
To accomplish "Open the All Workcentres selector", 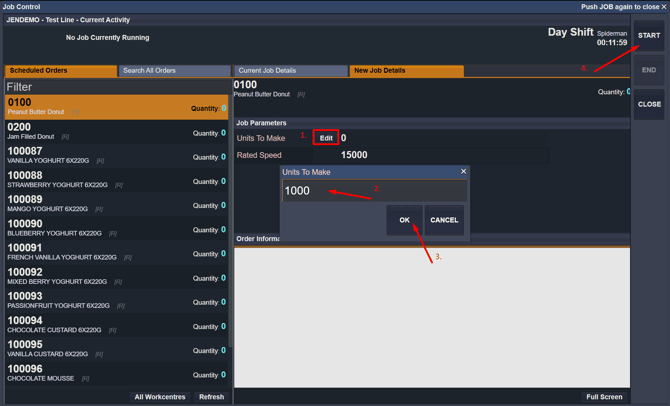I will (160, 397).
